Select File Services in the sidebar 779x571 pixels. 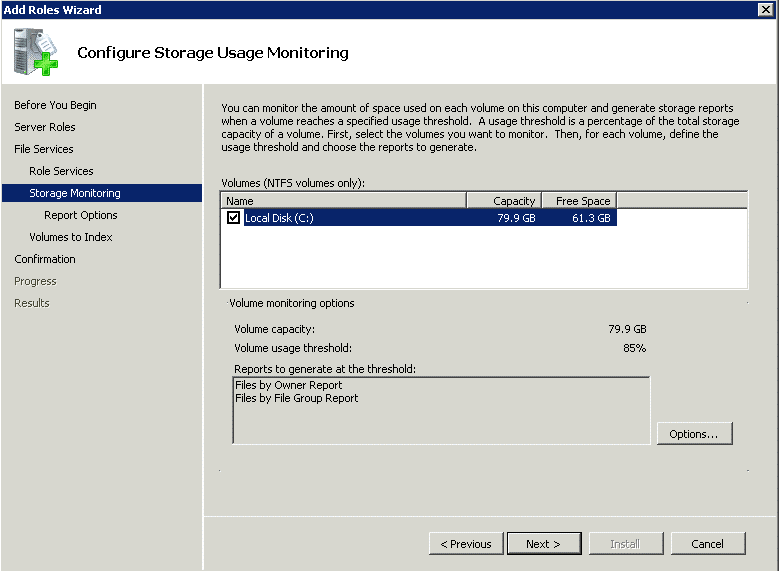(x=44, y=149)
